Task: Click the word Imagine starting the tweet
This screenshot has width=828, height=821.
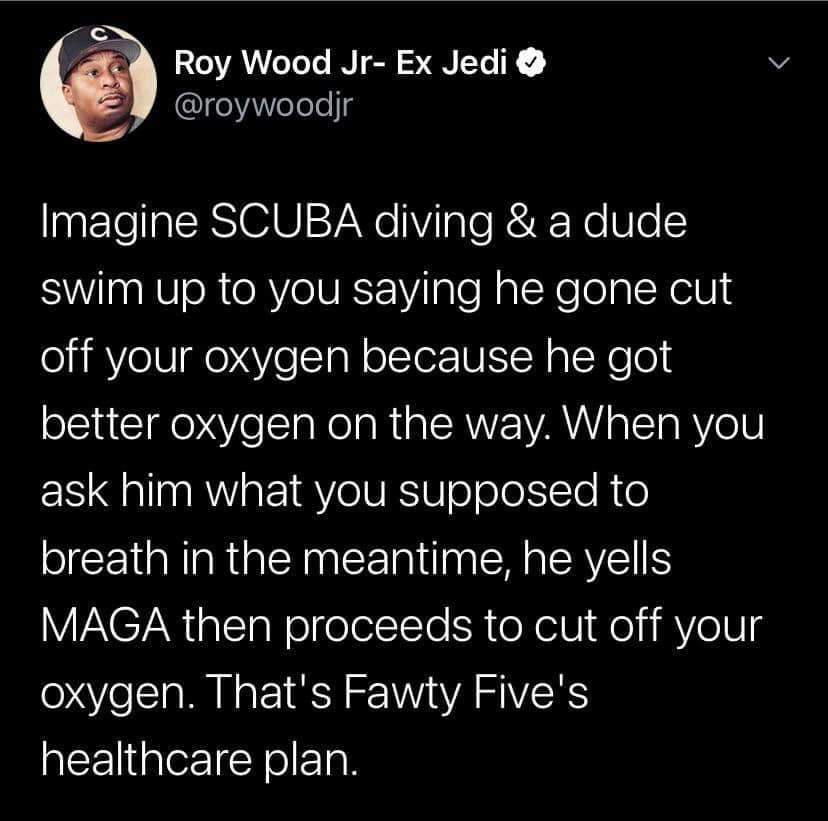Action: (119, 222)
